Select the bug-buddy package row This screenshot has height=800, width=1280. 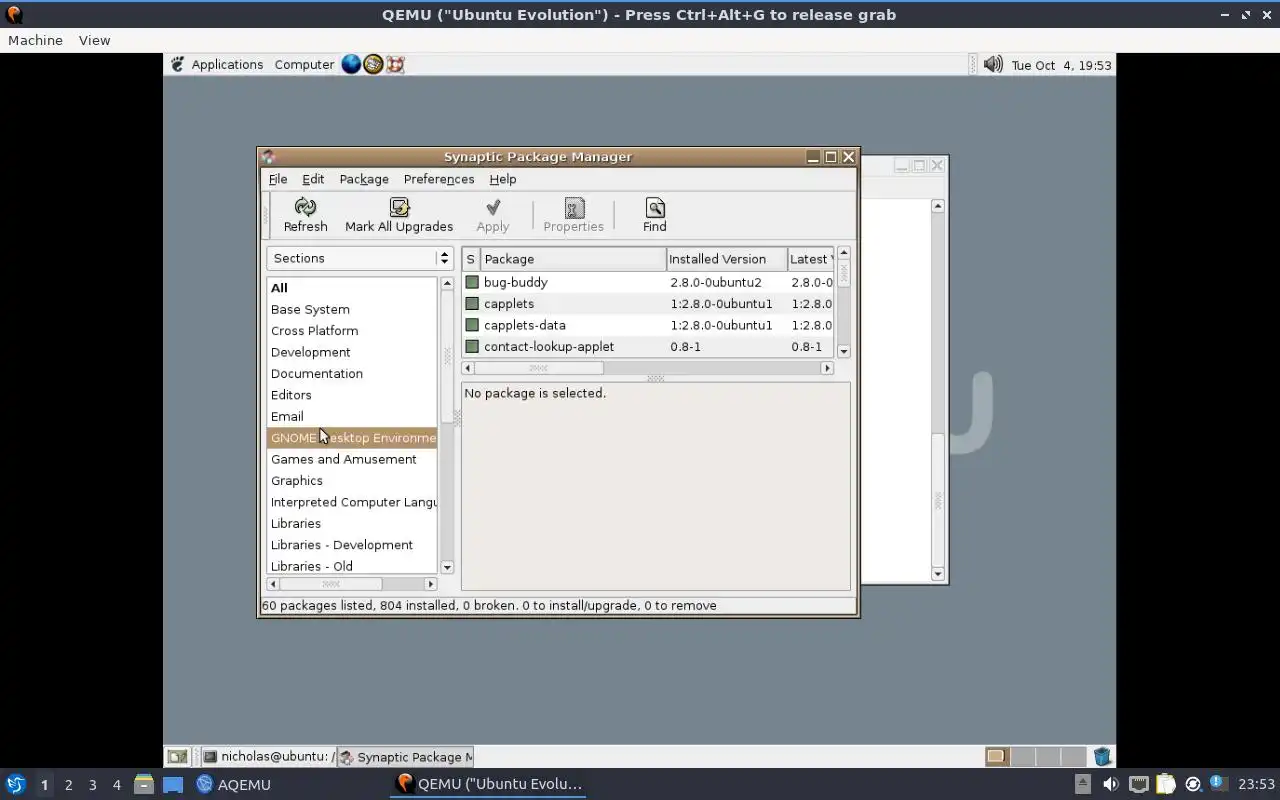(648, 282)
